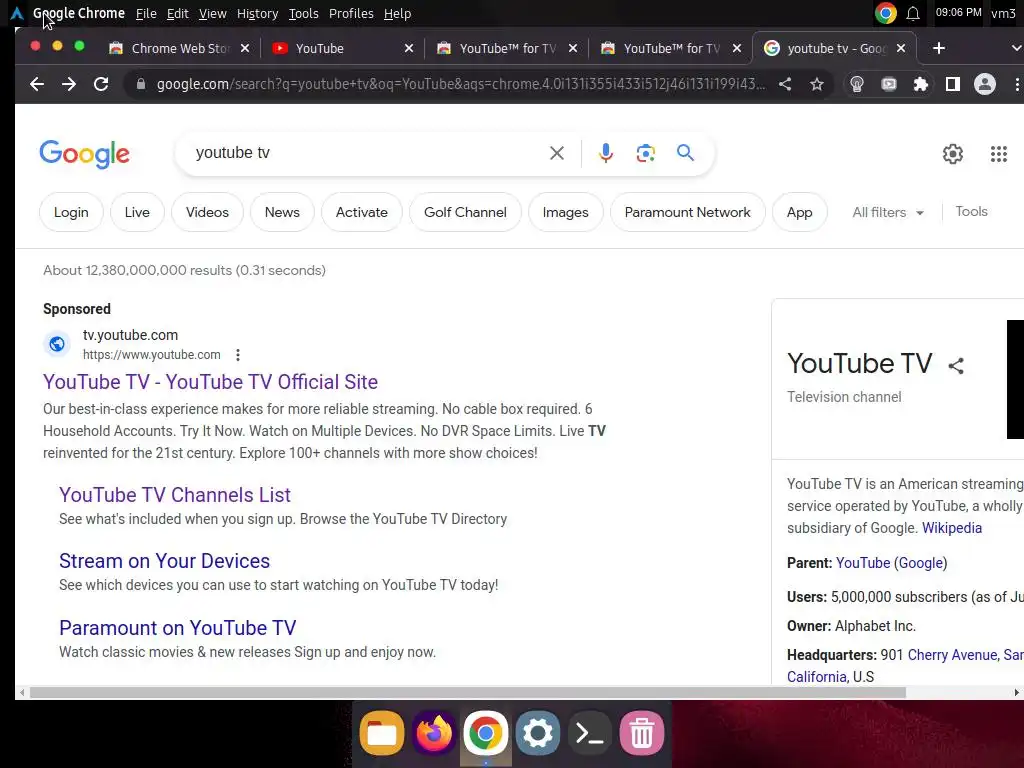Expand the tab search chevron

(1016, 48)
